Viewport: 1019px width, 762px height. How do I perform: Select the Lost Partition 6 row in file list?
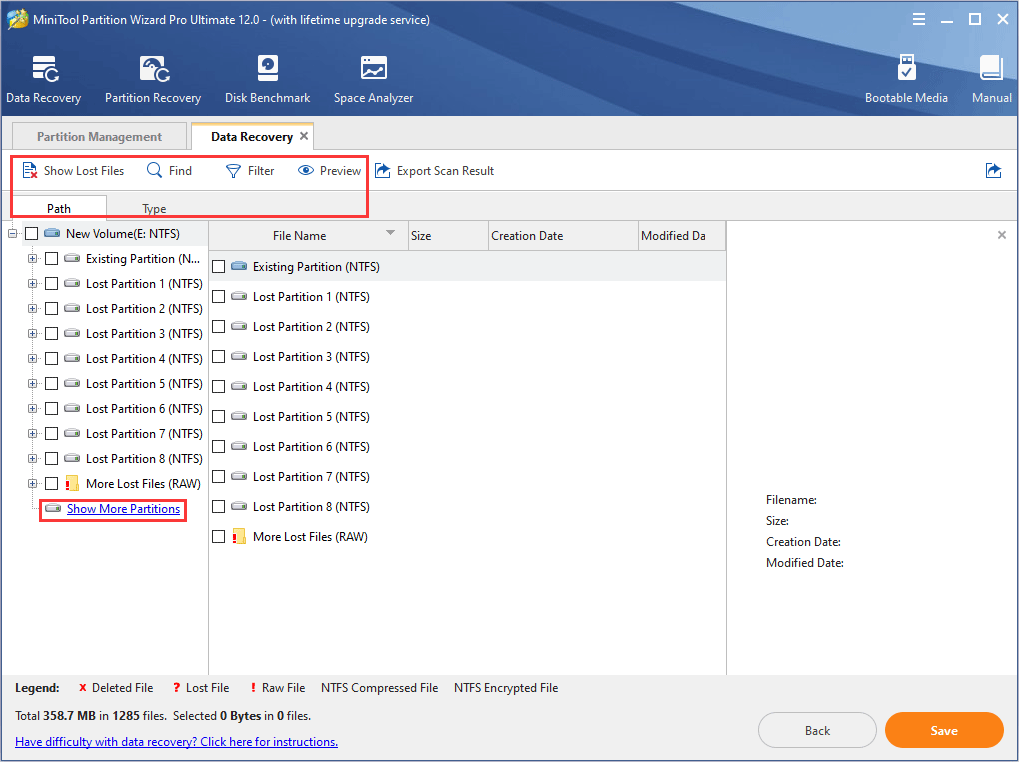point(467,446)
